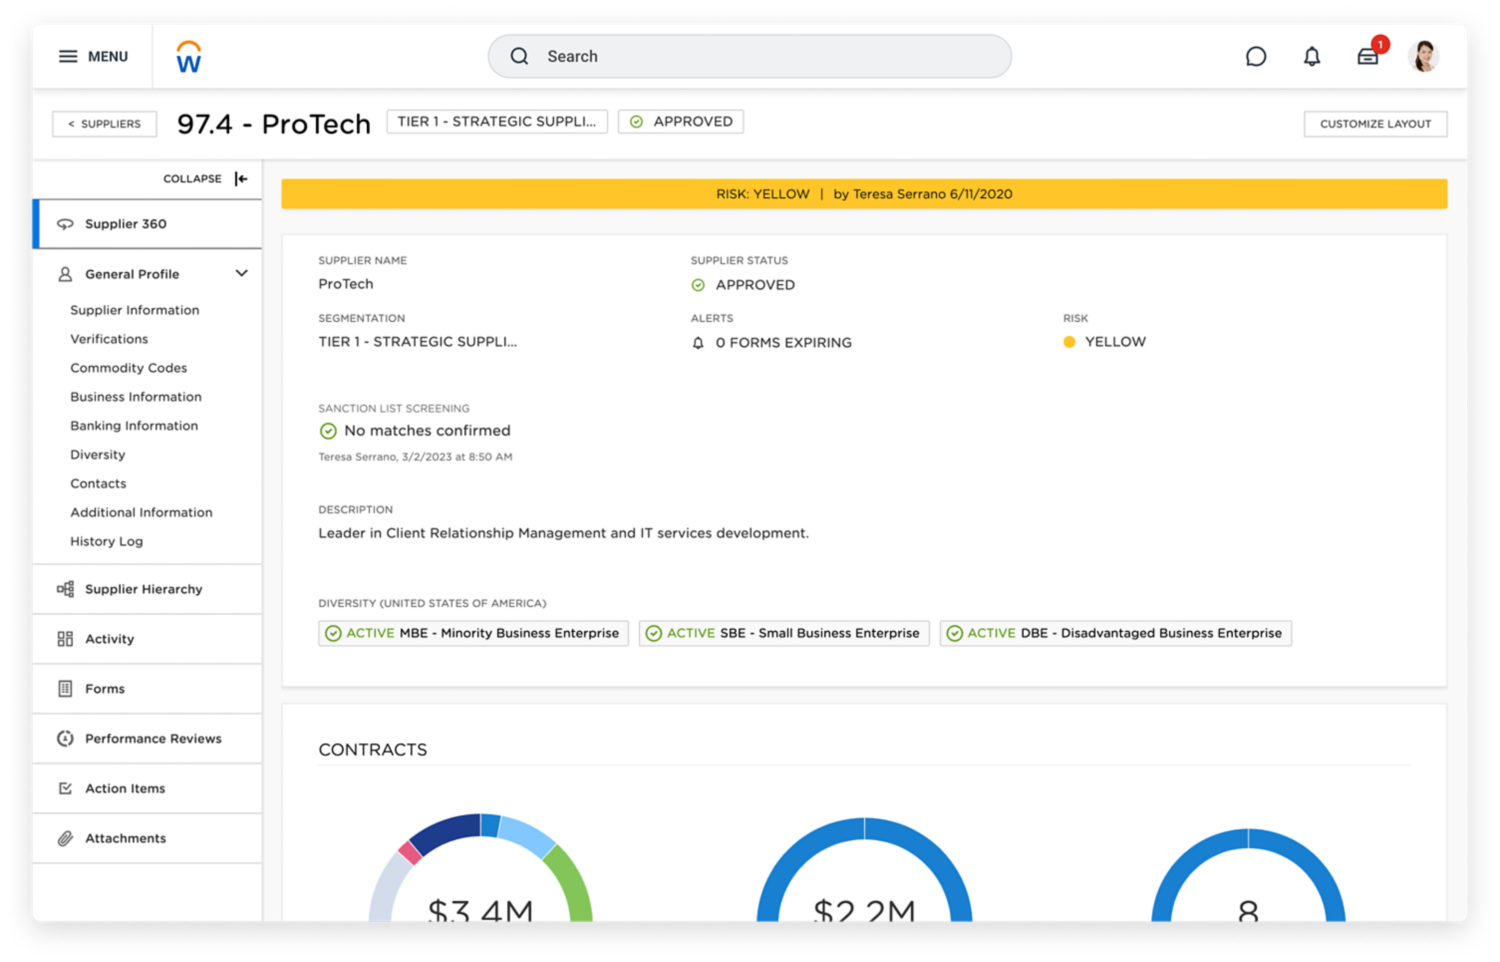The image size is (1500, 962).
Task: Open the notifications bell
Action: pos(1311,57)
